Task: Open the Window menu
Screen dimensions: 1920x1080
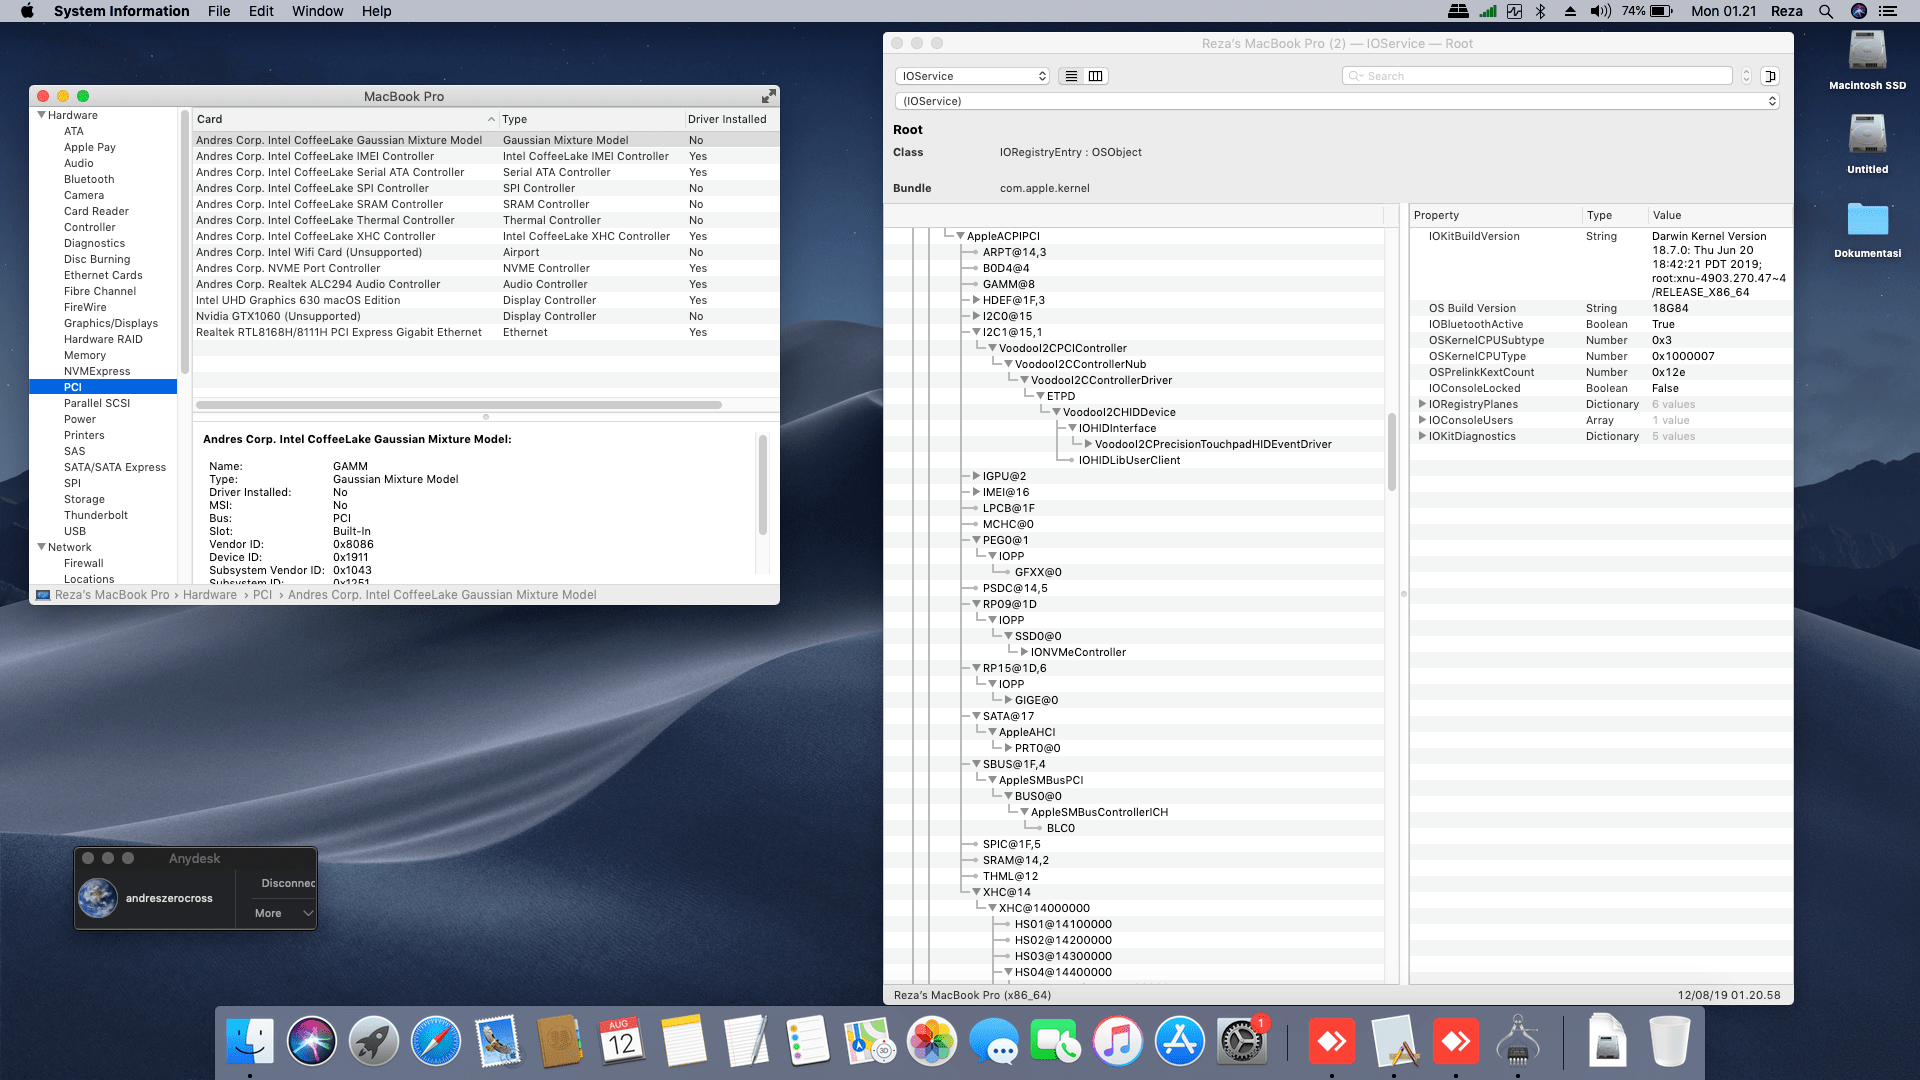Action: (317, 11)
